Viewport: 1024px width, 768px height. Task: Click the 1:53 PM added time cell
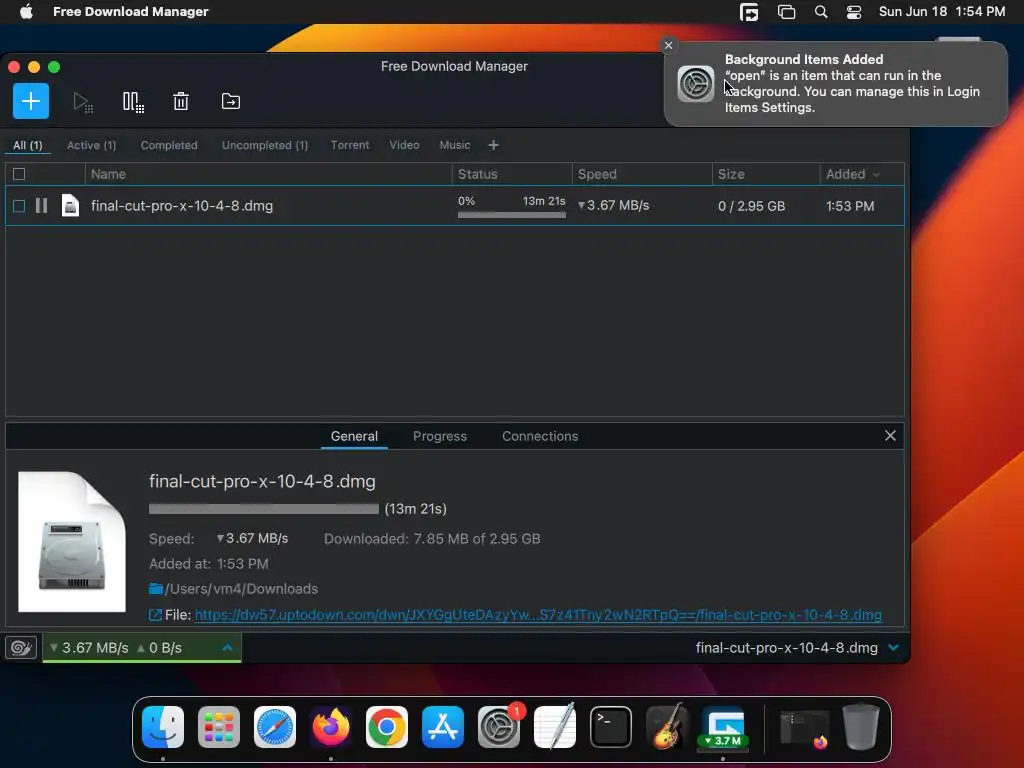[850, 206]
